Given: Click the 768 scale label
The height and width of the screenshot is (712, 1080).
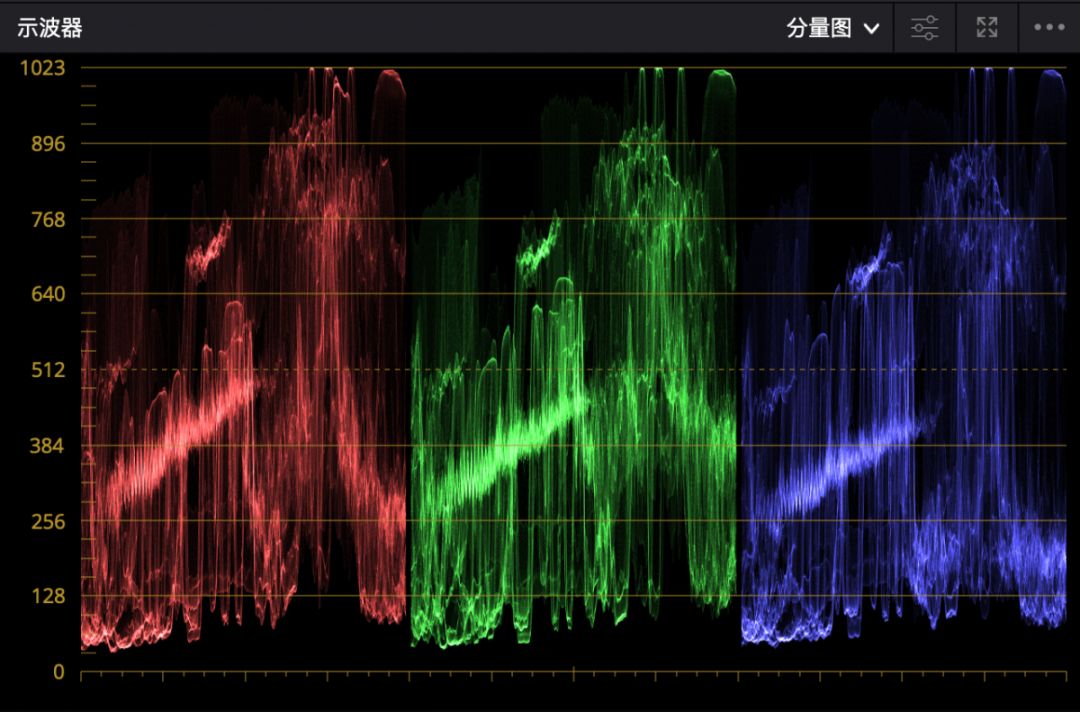Looking at the screenshot, I should click(48, 220).
